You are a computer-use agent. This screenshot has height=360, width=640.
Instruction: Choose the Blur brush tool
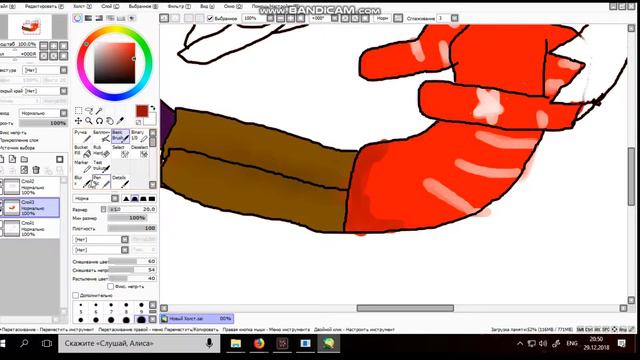click(x=82, y=181)
